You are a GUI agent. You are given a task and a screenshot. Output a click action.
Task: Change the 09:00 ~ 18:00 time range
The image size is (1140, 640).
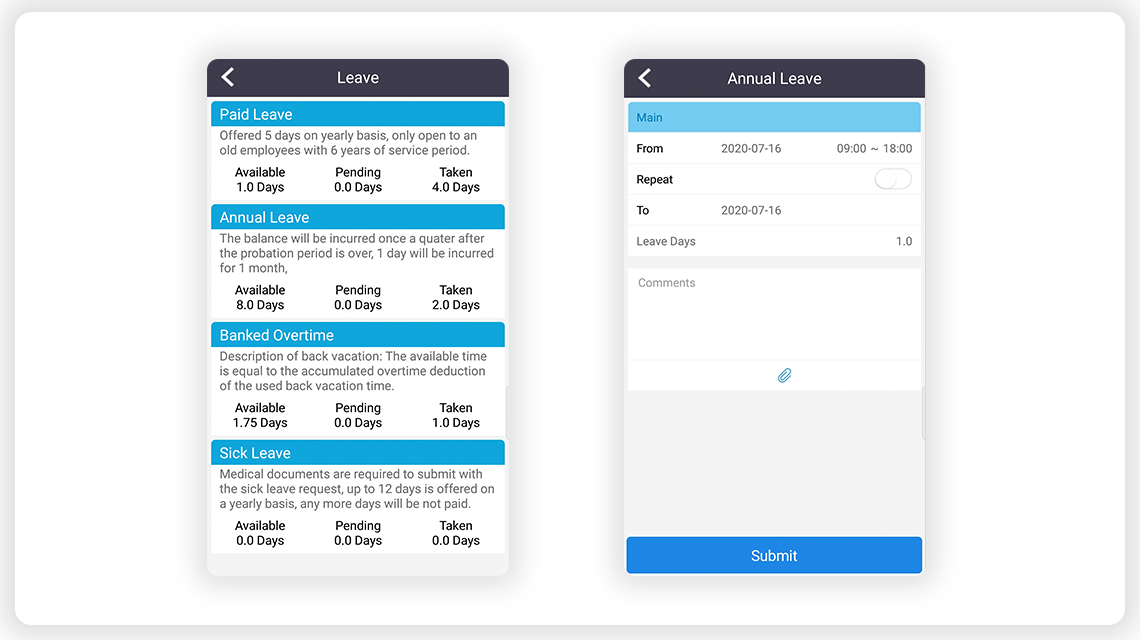point(874,148)
